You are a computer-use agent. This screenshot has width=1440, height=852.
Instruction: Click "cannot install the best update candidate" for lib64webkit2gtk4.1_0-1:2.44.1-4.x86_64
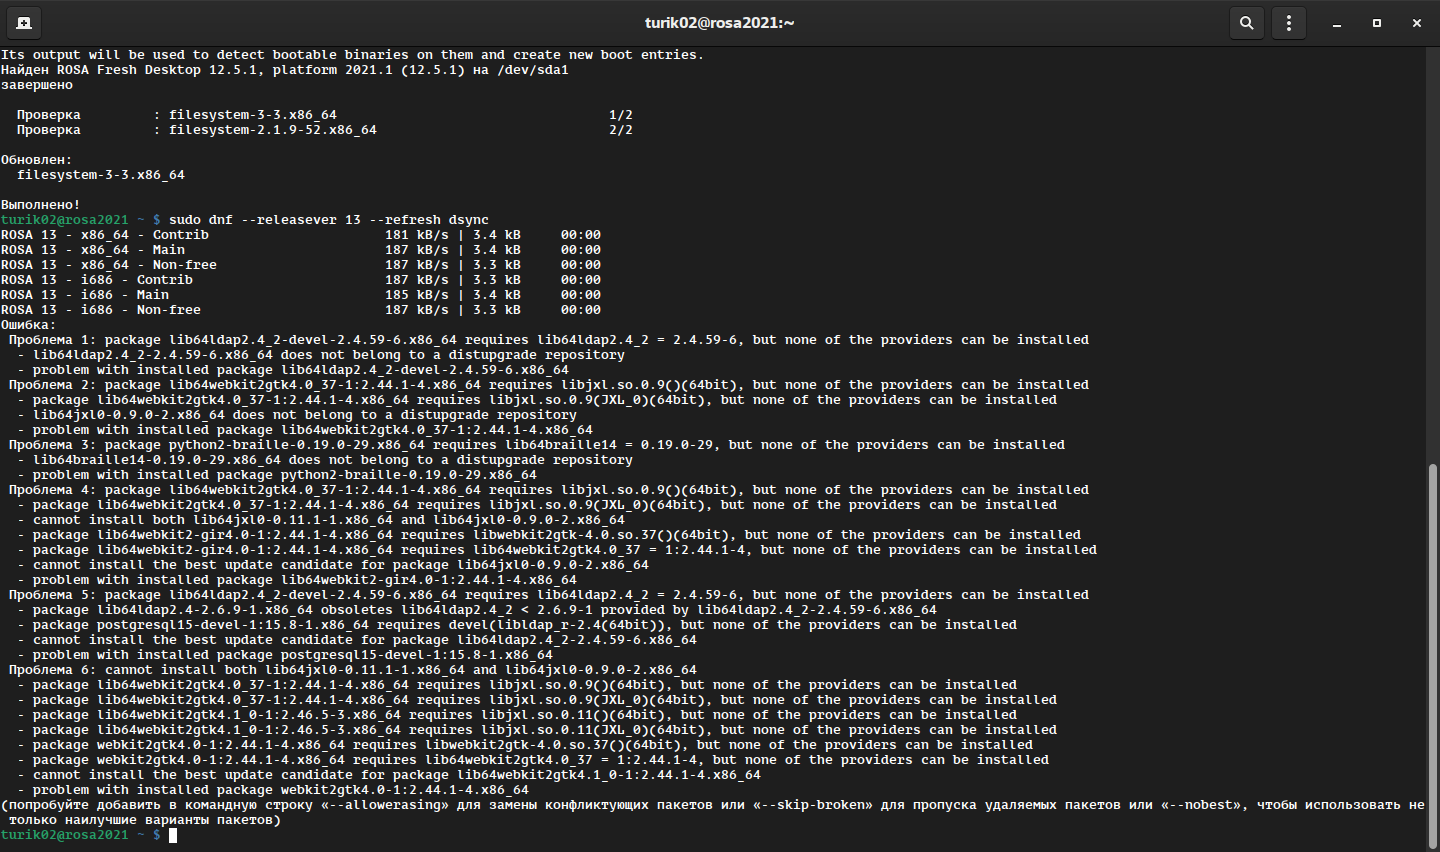[x=397, y=775]
